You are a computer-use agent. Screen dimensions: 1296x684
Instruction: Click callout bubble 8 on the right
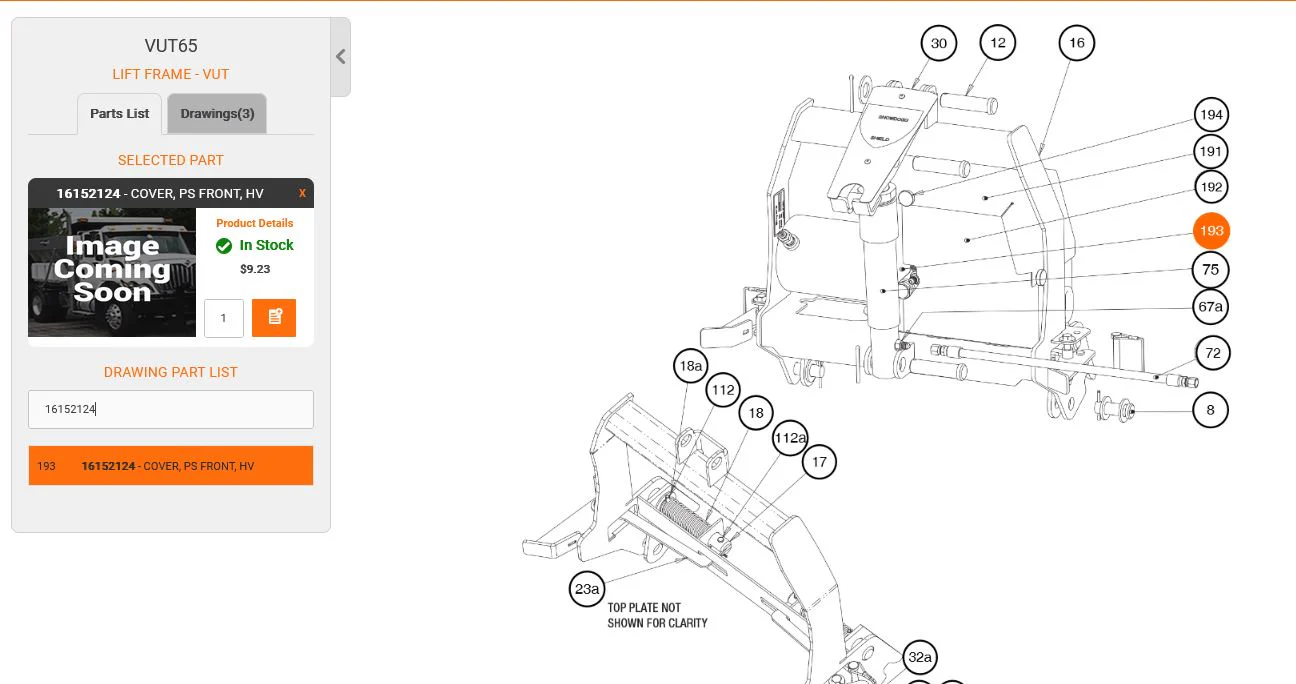coord(1211,410)
